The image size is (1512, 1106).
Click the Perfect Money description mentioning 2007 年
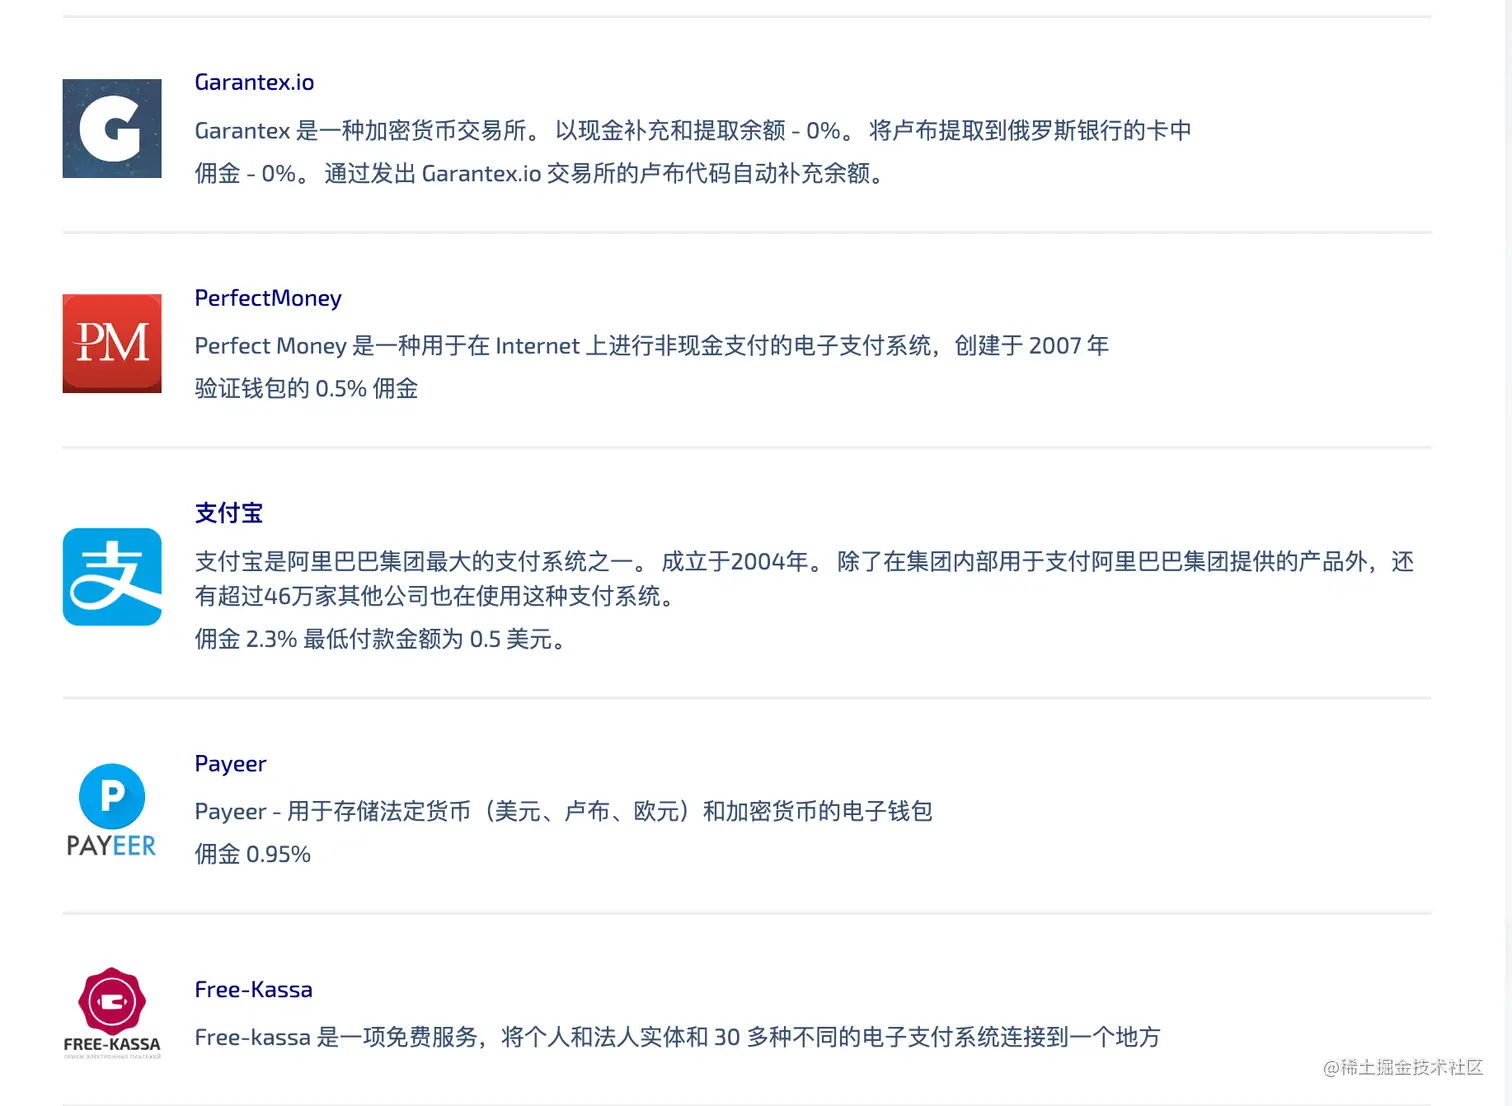tap(652, 346)
